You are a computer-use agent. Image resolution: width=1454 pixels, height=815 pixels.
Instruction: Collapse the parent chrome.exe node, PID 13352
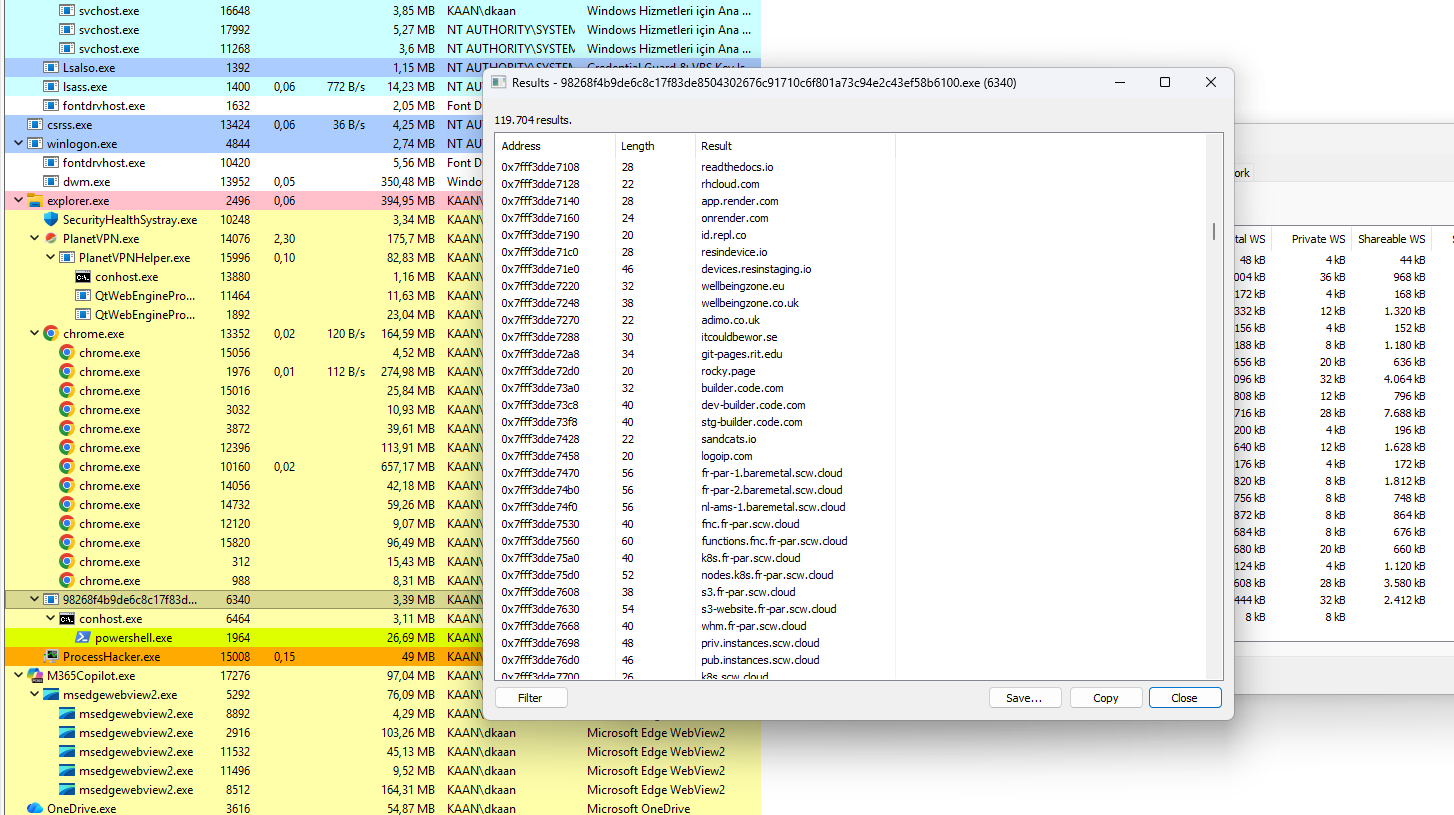pyautogui.click(x=34, y=333)
